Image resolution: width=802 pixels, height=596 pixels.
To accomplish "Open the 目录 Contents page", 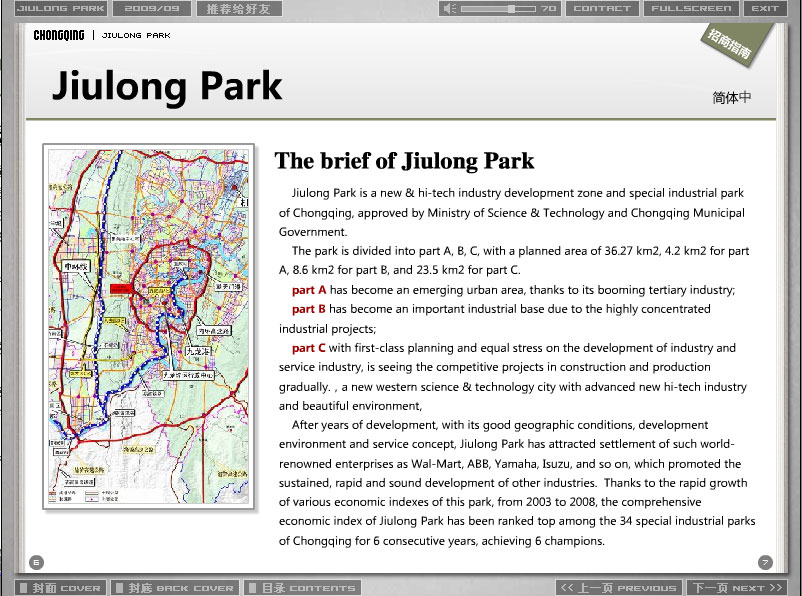I will (301, 588).
